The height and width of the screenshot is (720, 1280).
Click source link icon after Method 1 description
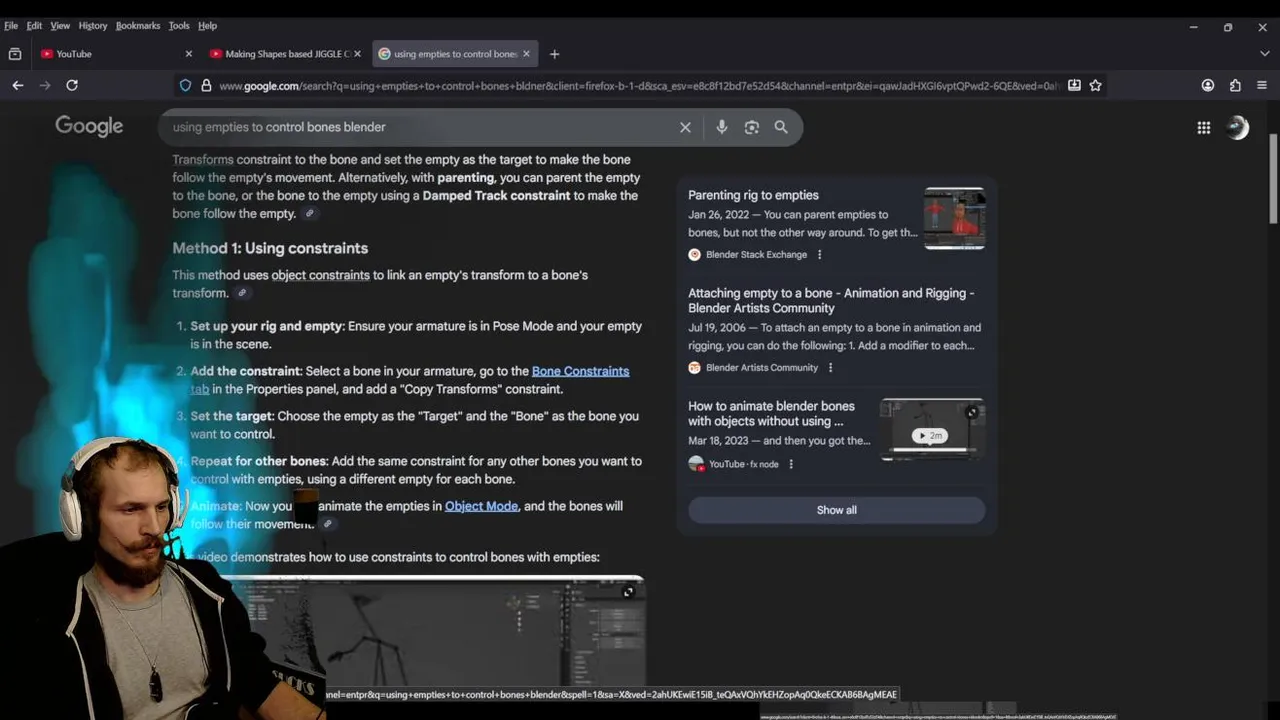242,293
